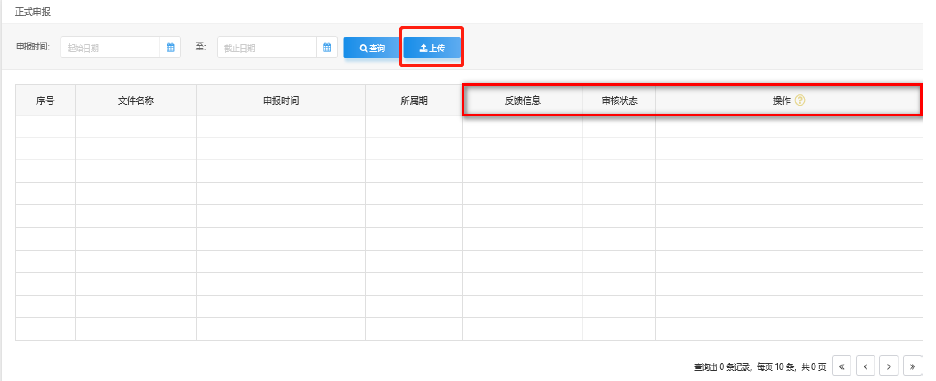The image size is (936, 381).
Task: Open the 起始日期 calendar picker icon
Action: (170, 47)
